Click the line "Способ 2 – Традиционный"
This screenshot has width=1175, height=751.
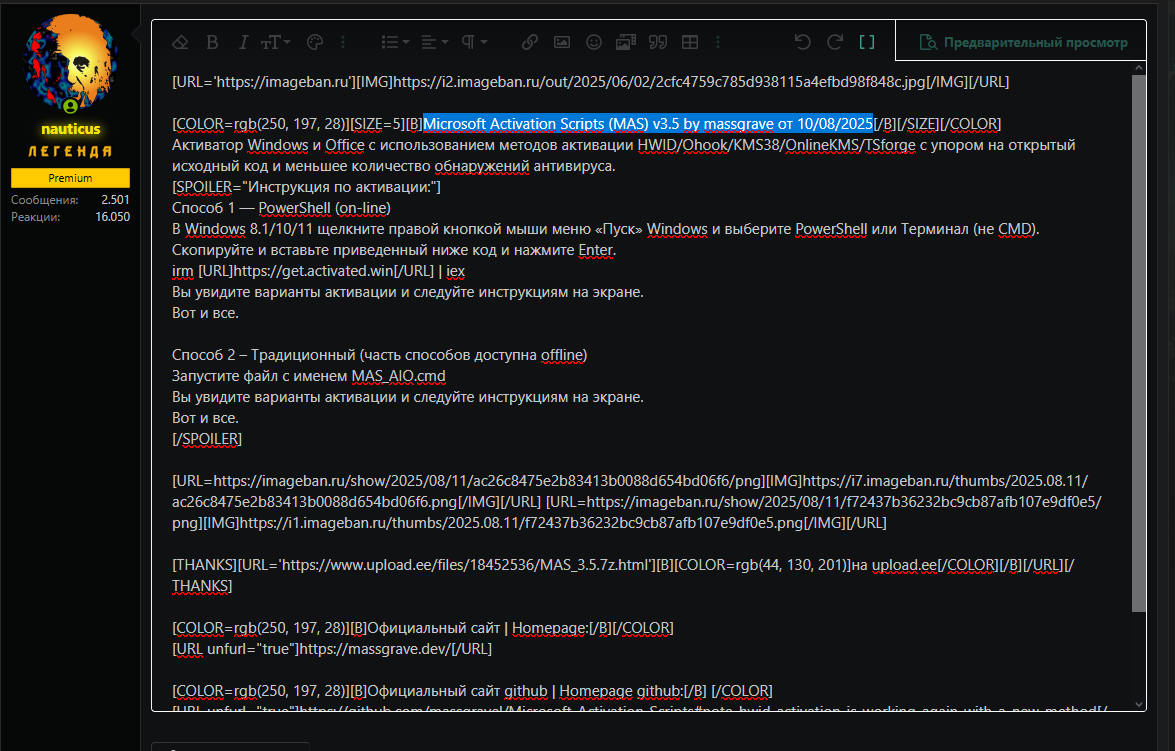379,355
